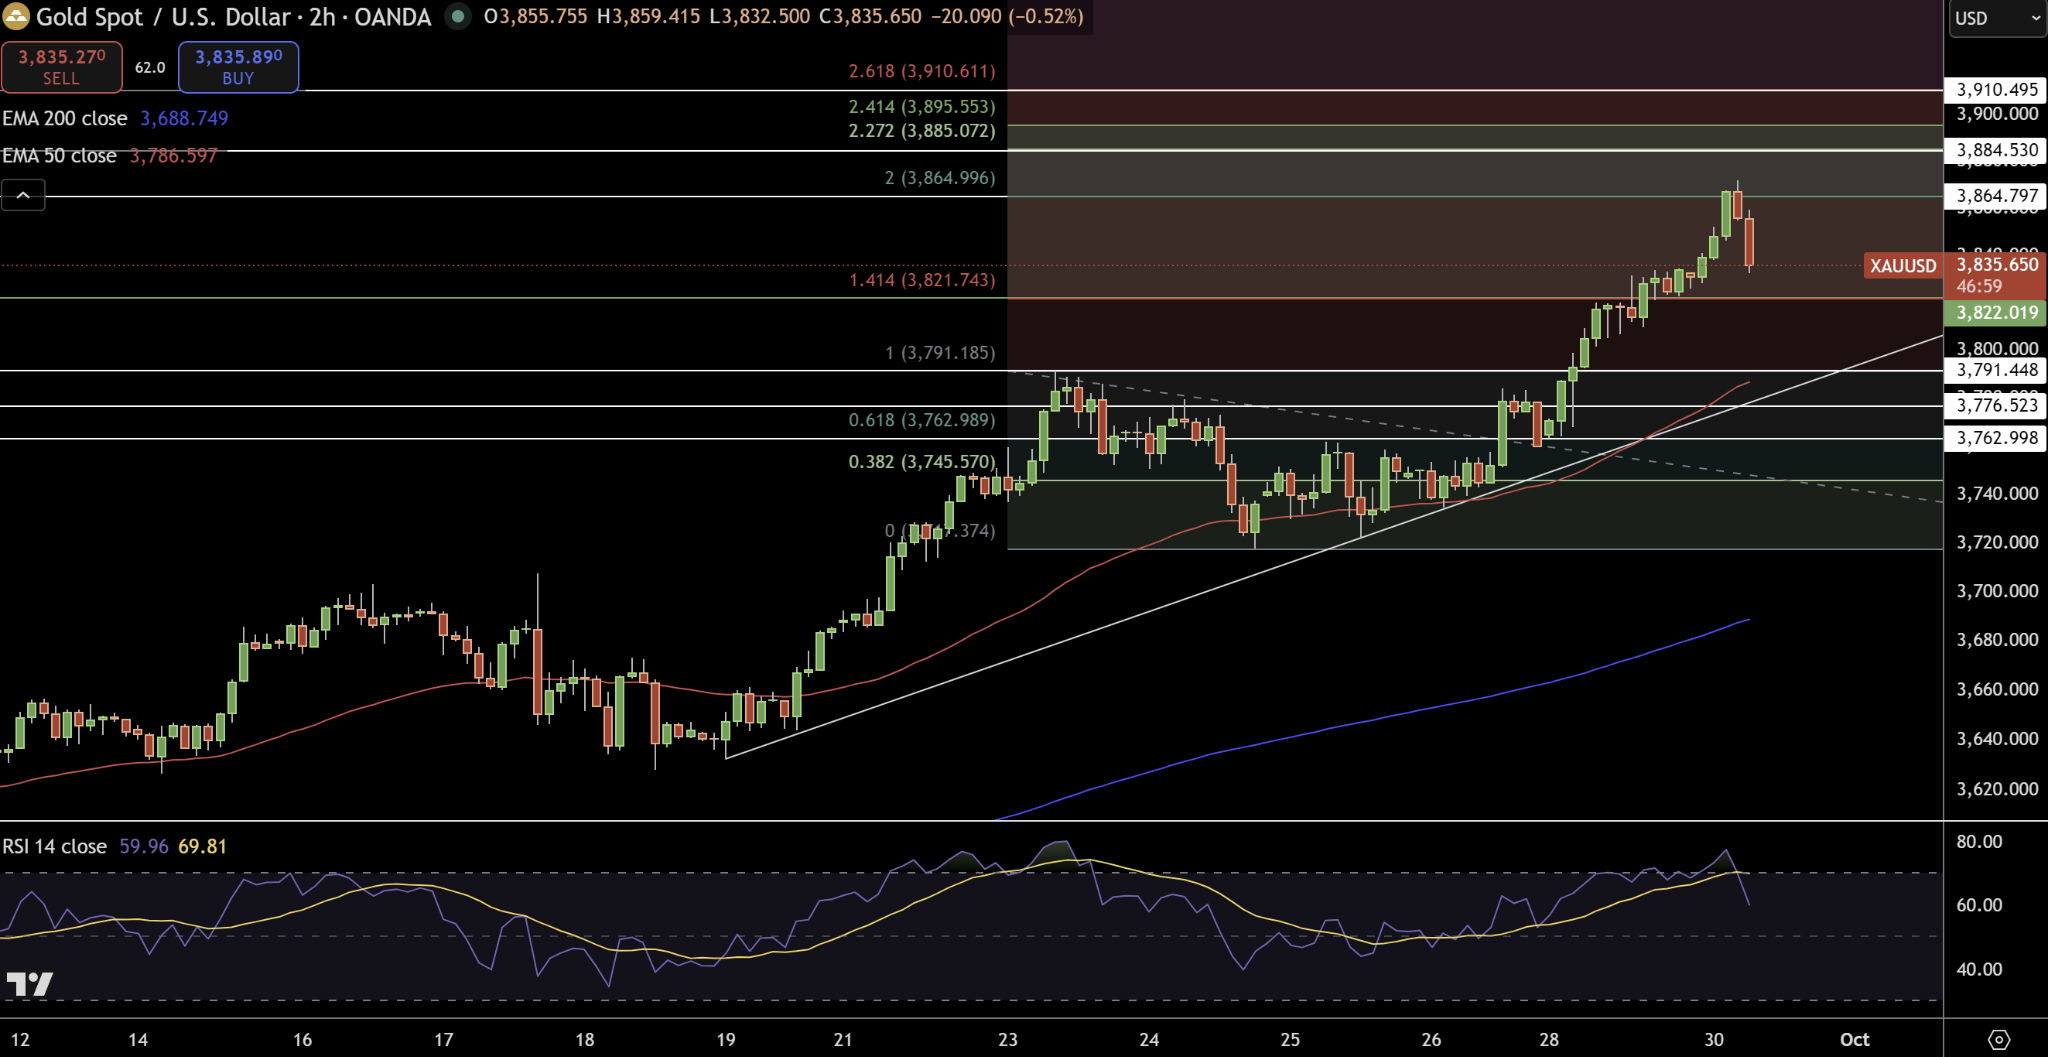Click the candle countdown timer 46:59

point(1979,286)
